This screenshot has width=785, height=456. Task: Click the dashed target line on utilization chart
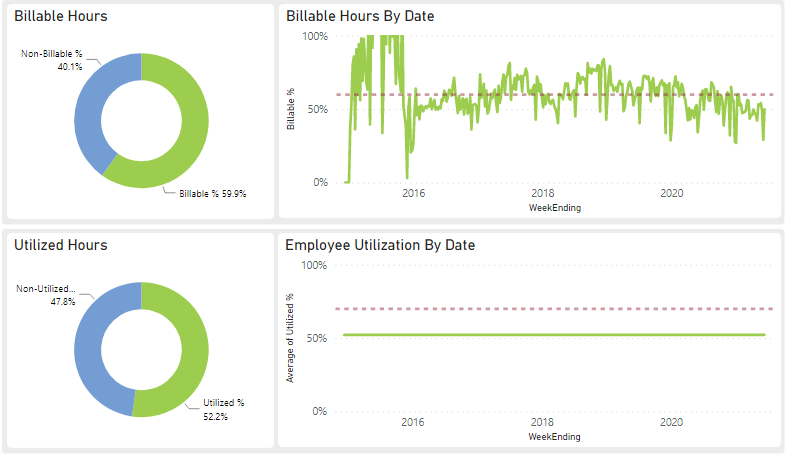coord(554,309)
